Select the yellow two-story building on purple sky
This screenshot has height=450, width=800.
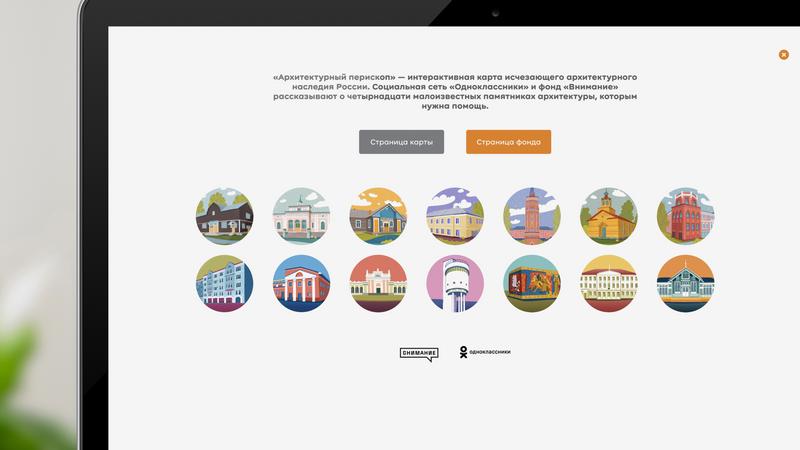pyautogui.click(x=455, y=217)
